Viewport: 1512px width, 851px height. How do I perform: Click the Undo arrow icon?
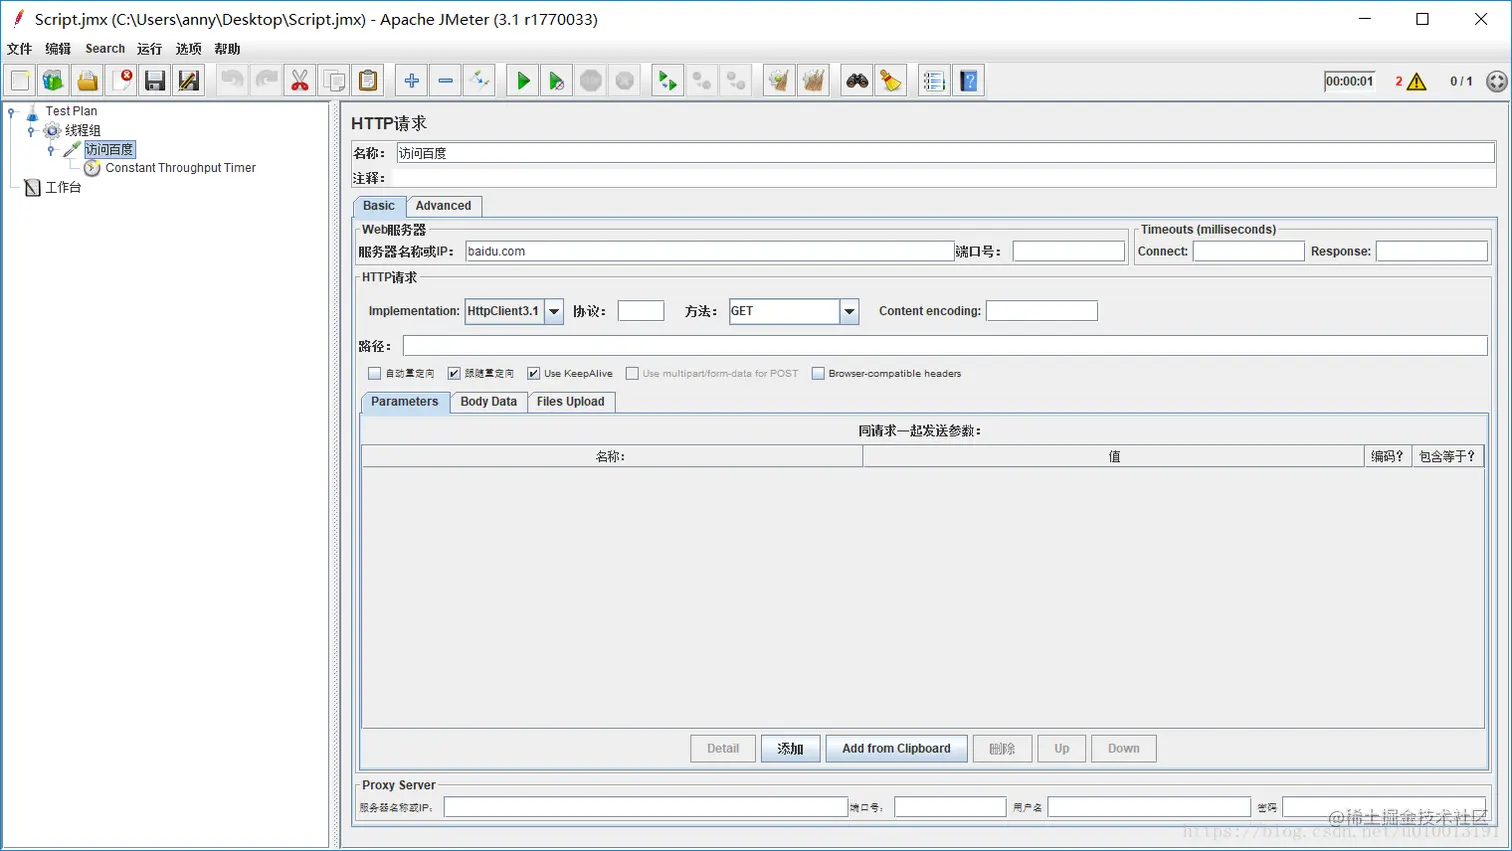point(233,81)
